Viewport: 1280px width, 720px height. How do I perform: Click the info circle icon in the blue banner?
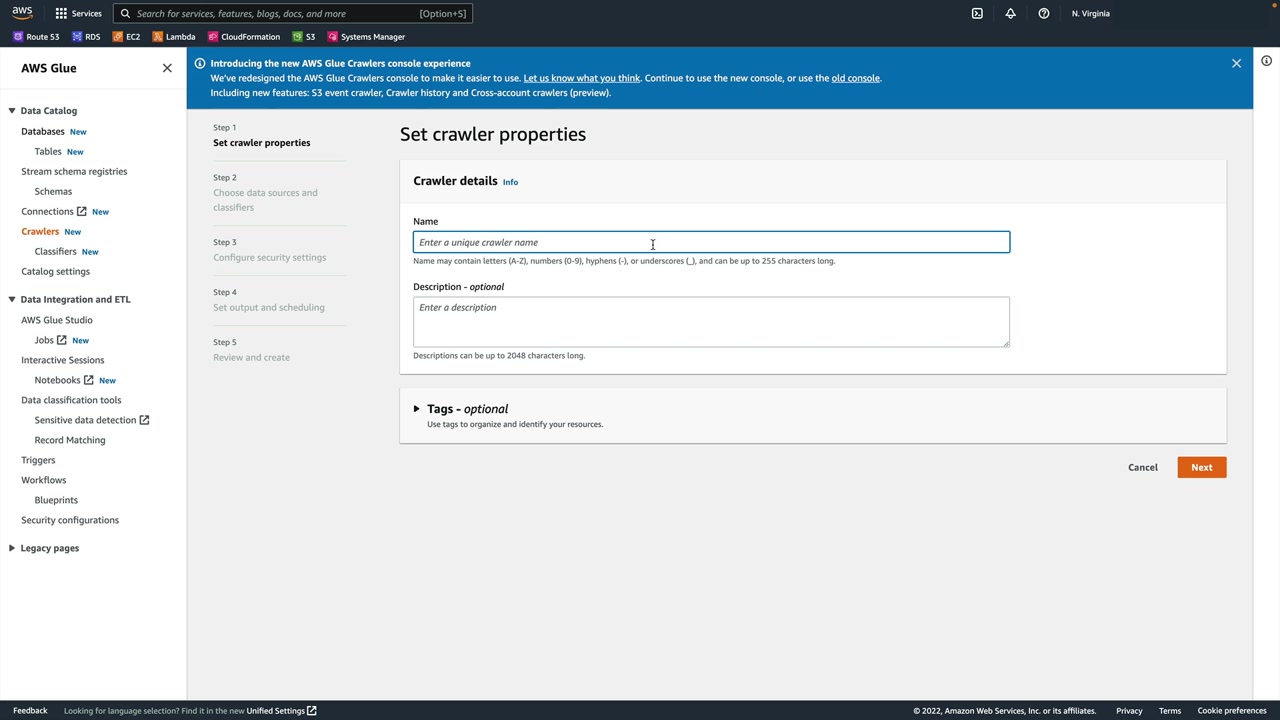200,63
